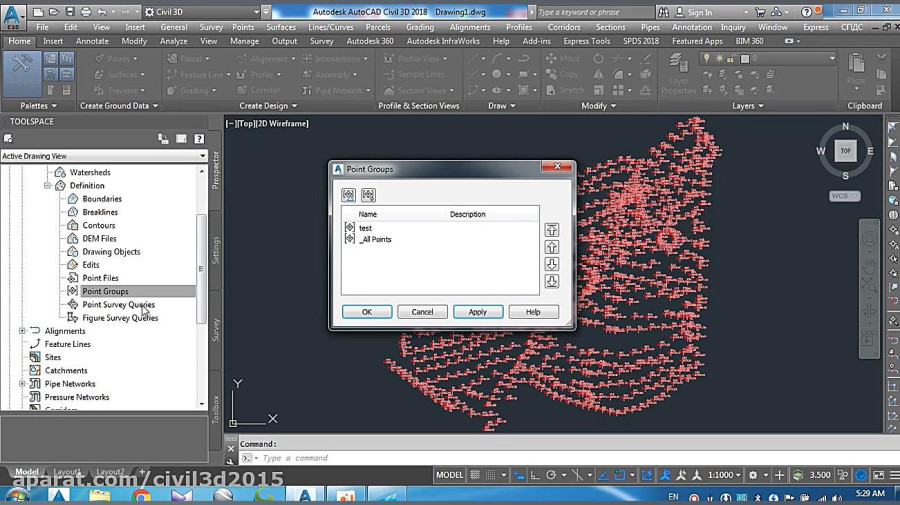Click the second icon button in Point Groups toolbar
900x505 pixels.
point(368,195)
